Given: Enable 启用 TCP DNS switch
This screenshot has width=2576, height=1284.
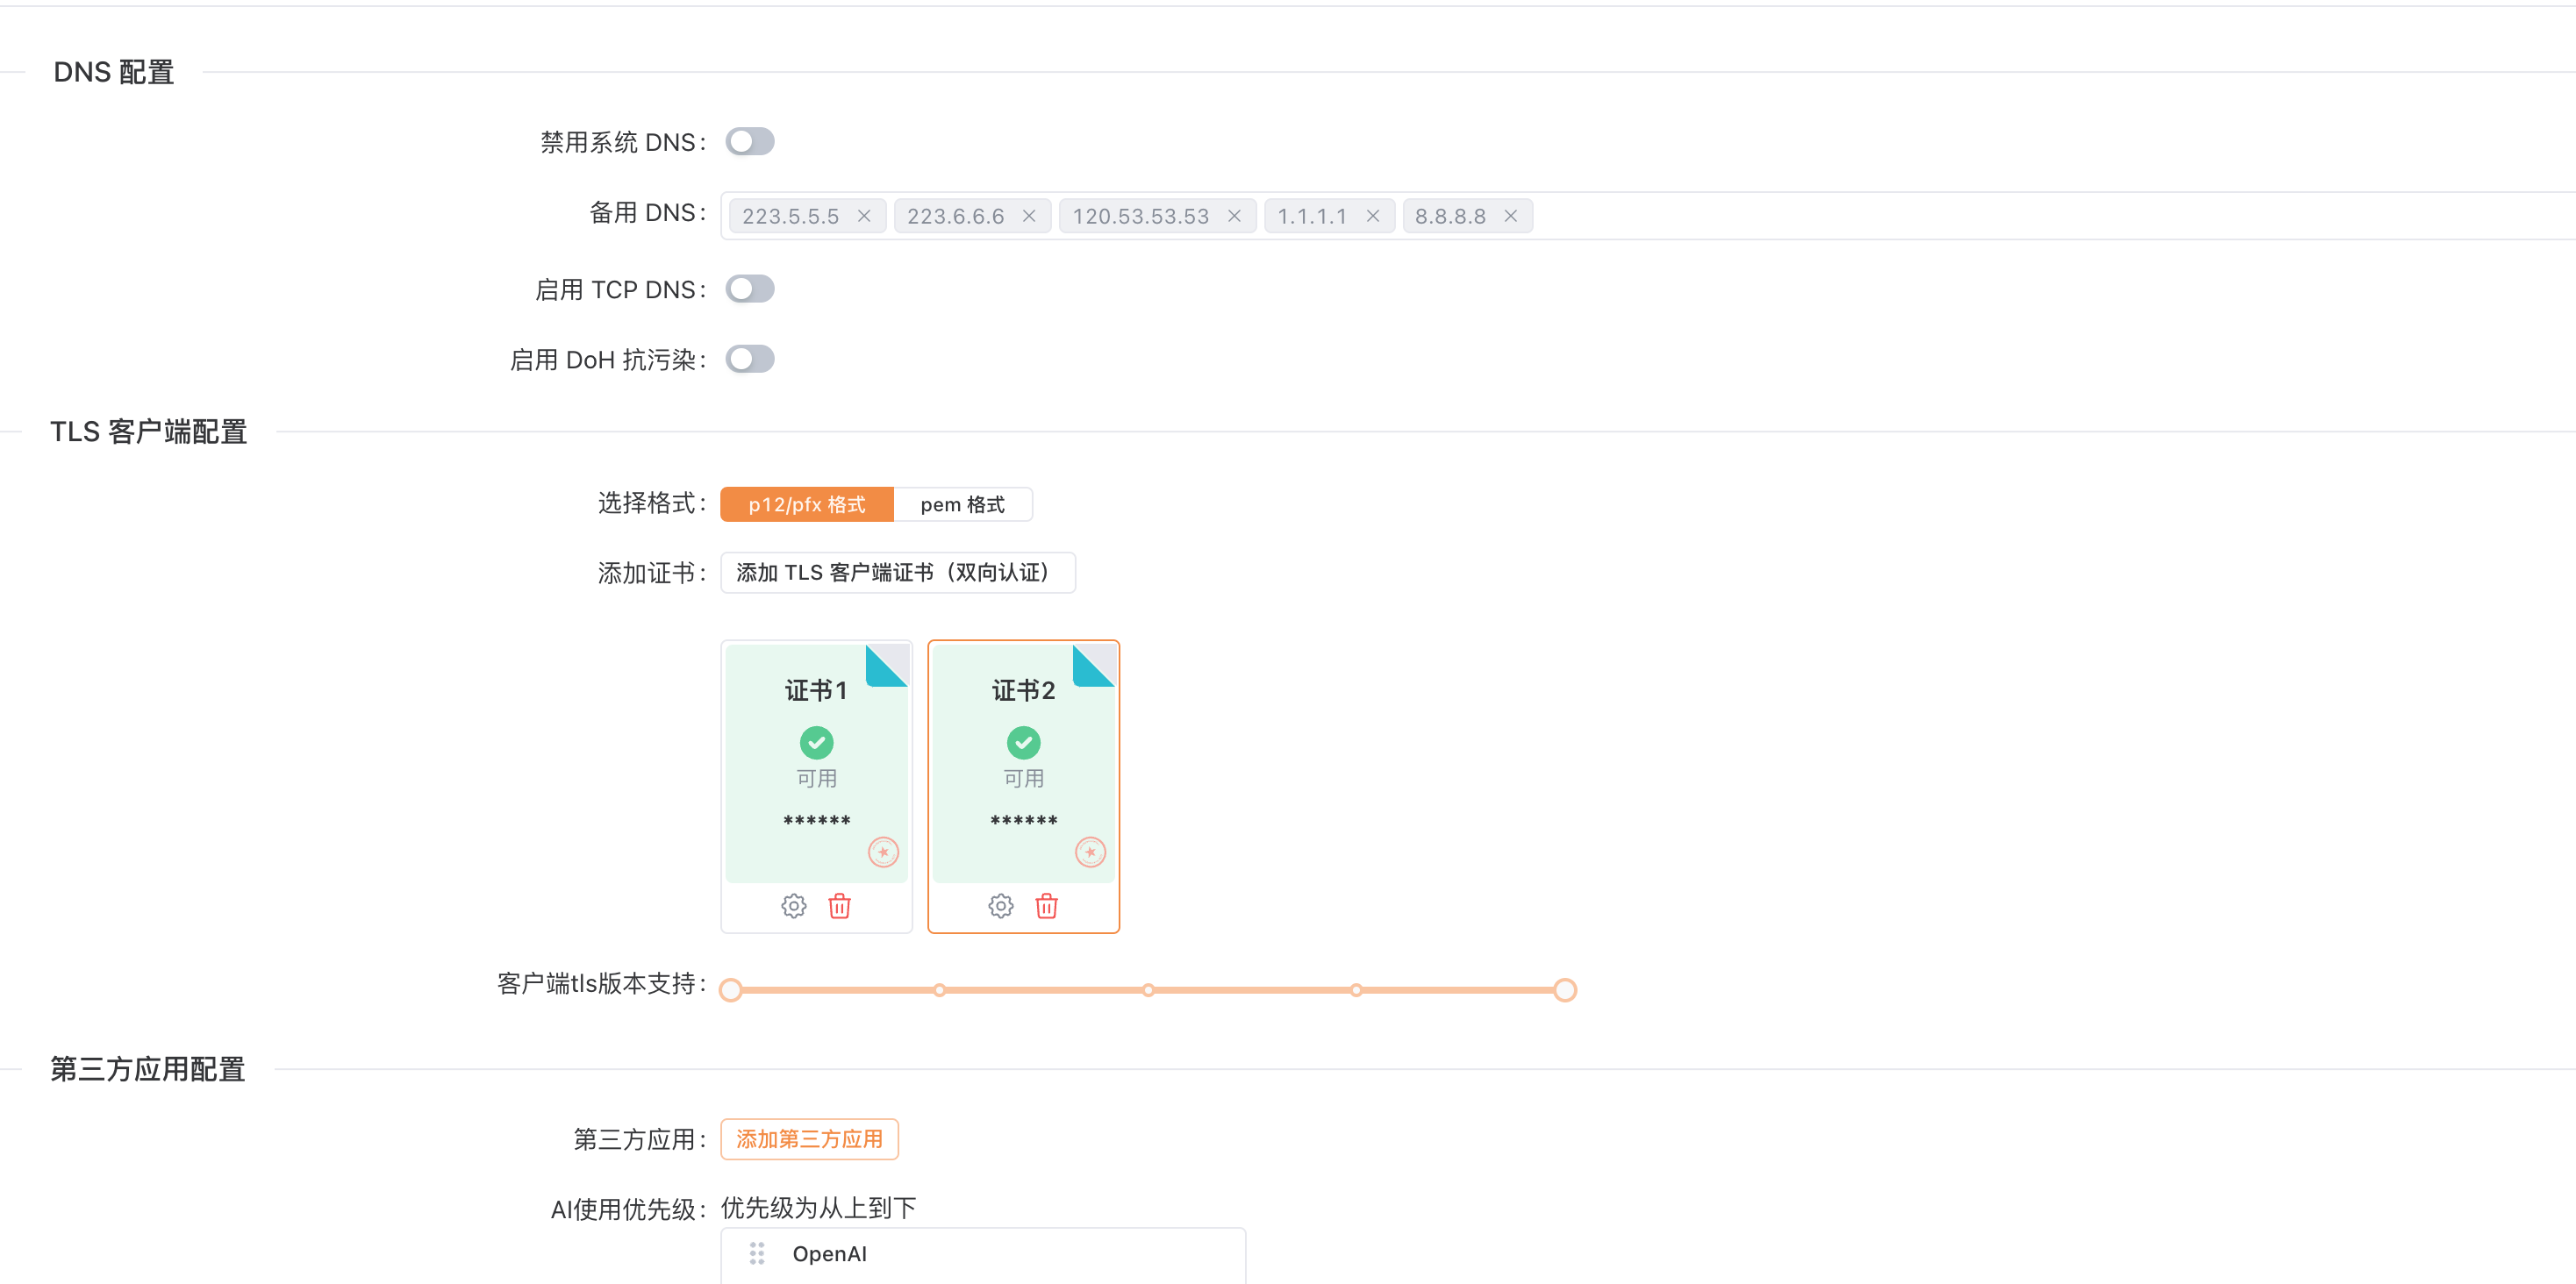Looking at the screenshot, I should (x=750, y=289).
